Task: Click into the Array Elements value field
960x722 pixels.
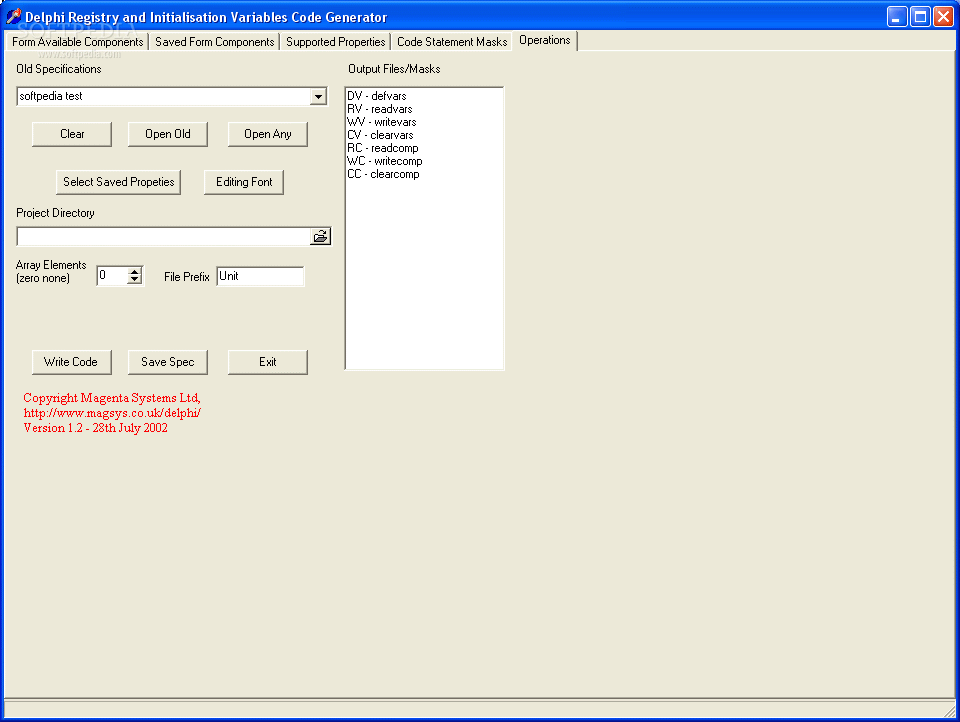Action: (112, 276)
